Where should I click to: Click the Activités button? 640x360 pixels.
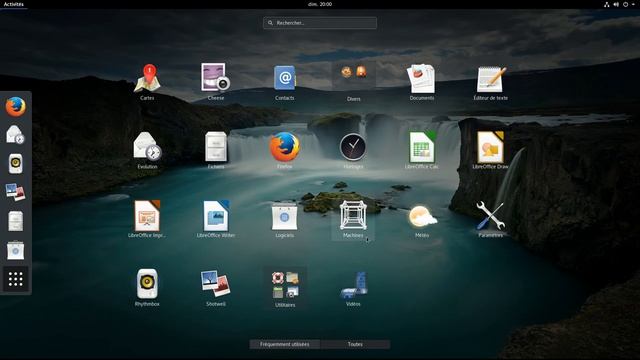13,4
